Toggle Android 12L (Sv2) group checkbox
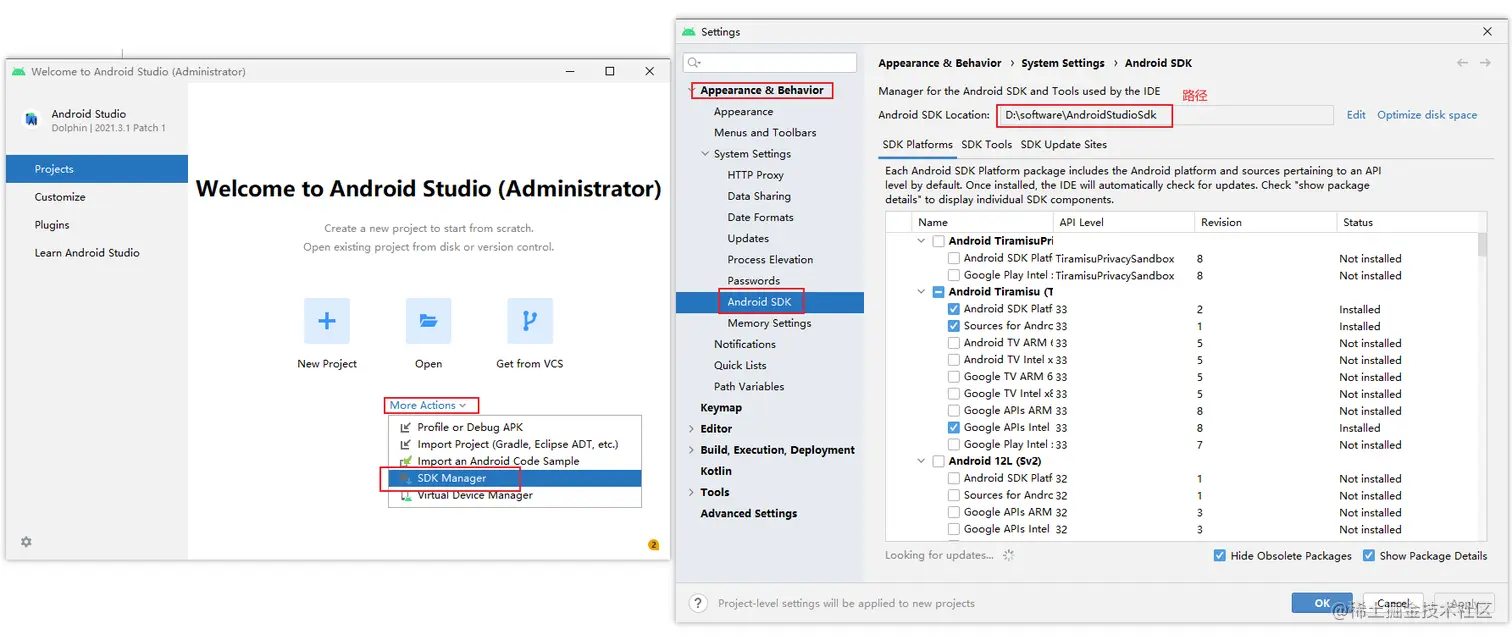This screenshot has width=1512, height=640. click(x=938, y=462)
